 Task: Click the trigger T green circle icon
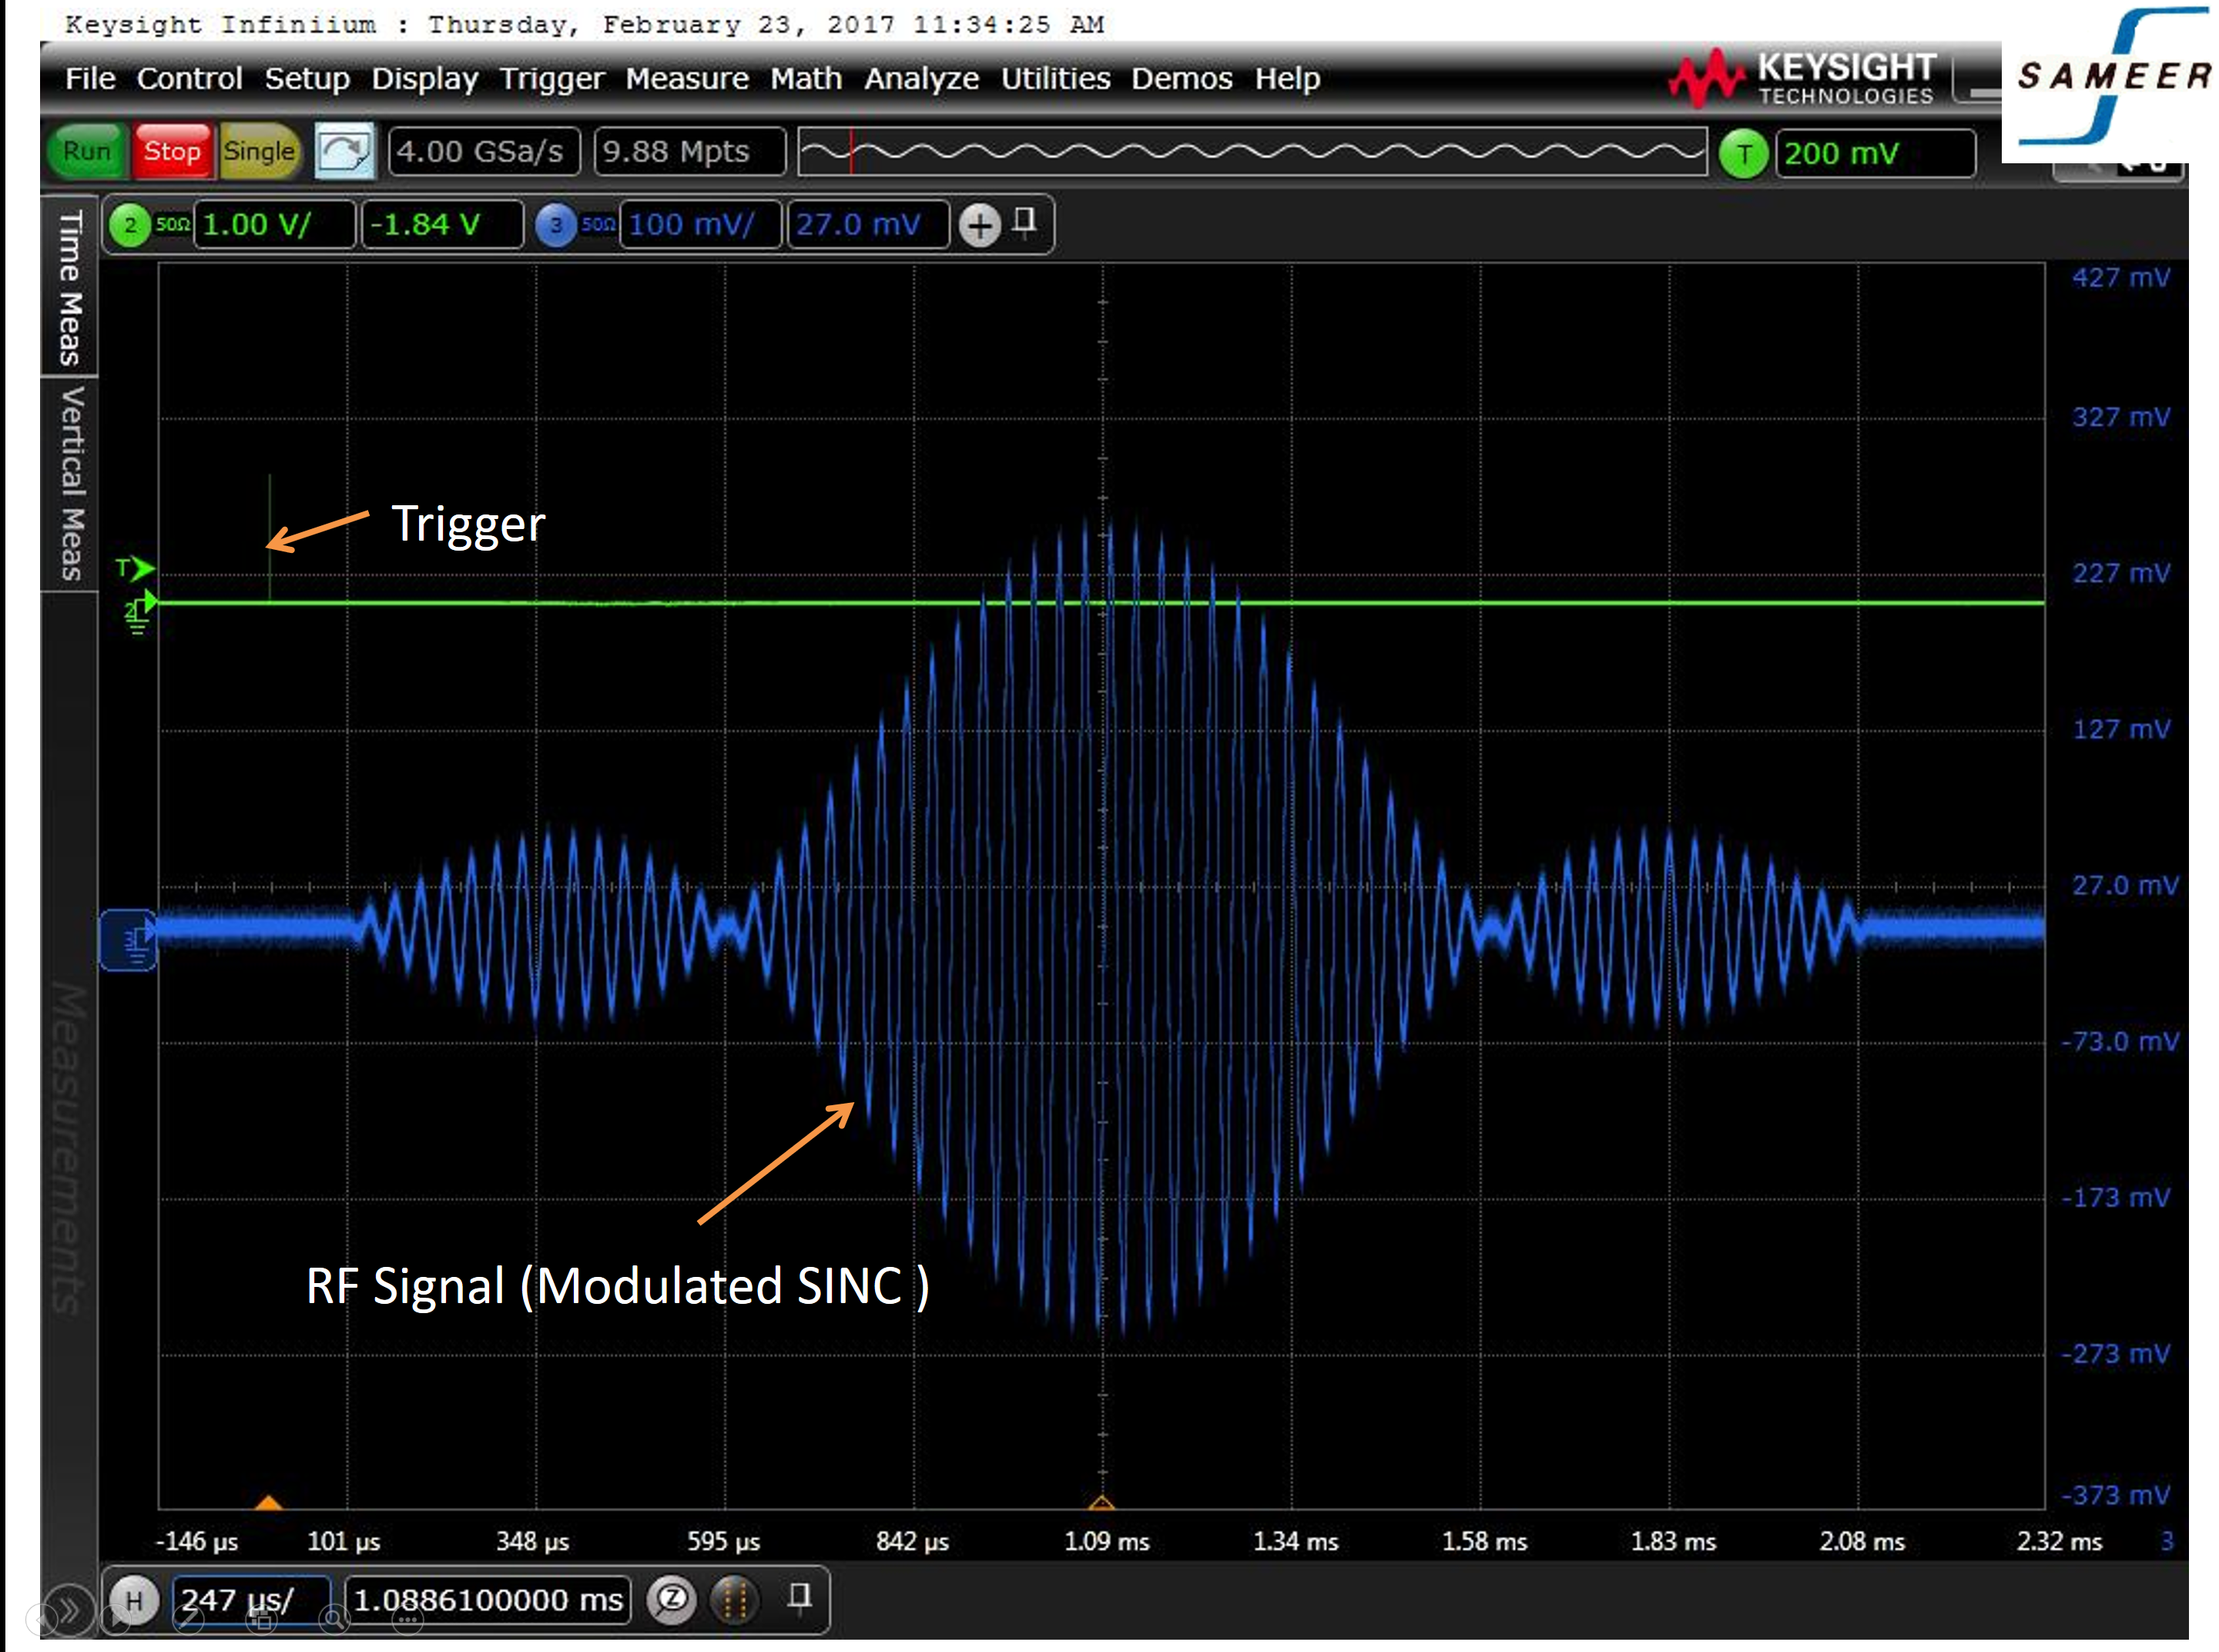click(1743, 155)
